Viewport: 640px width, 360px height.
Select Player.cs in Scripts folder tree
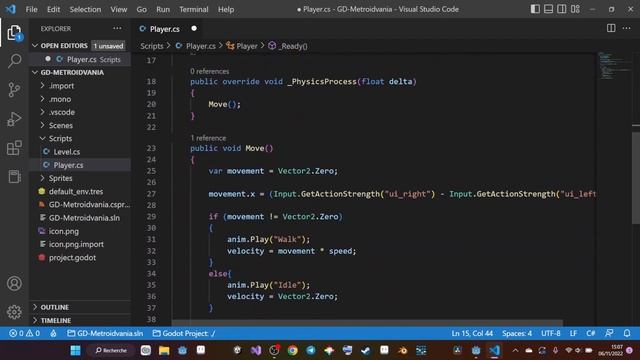[68, 165]
